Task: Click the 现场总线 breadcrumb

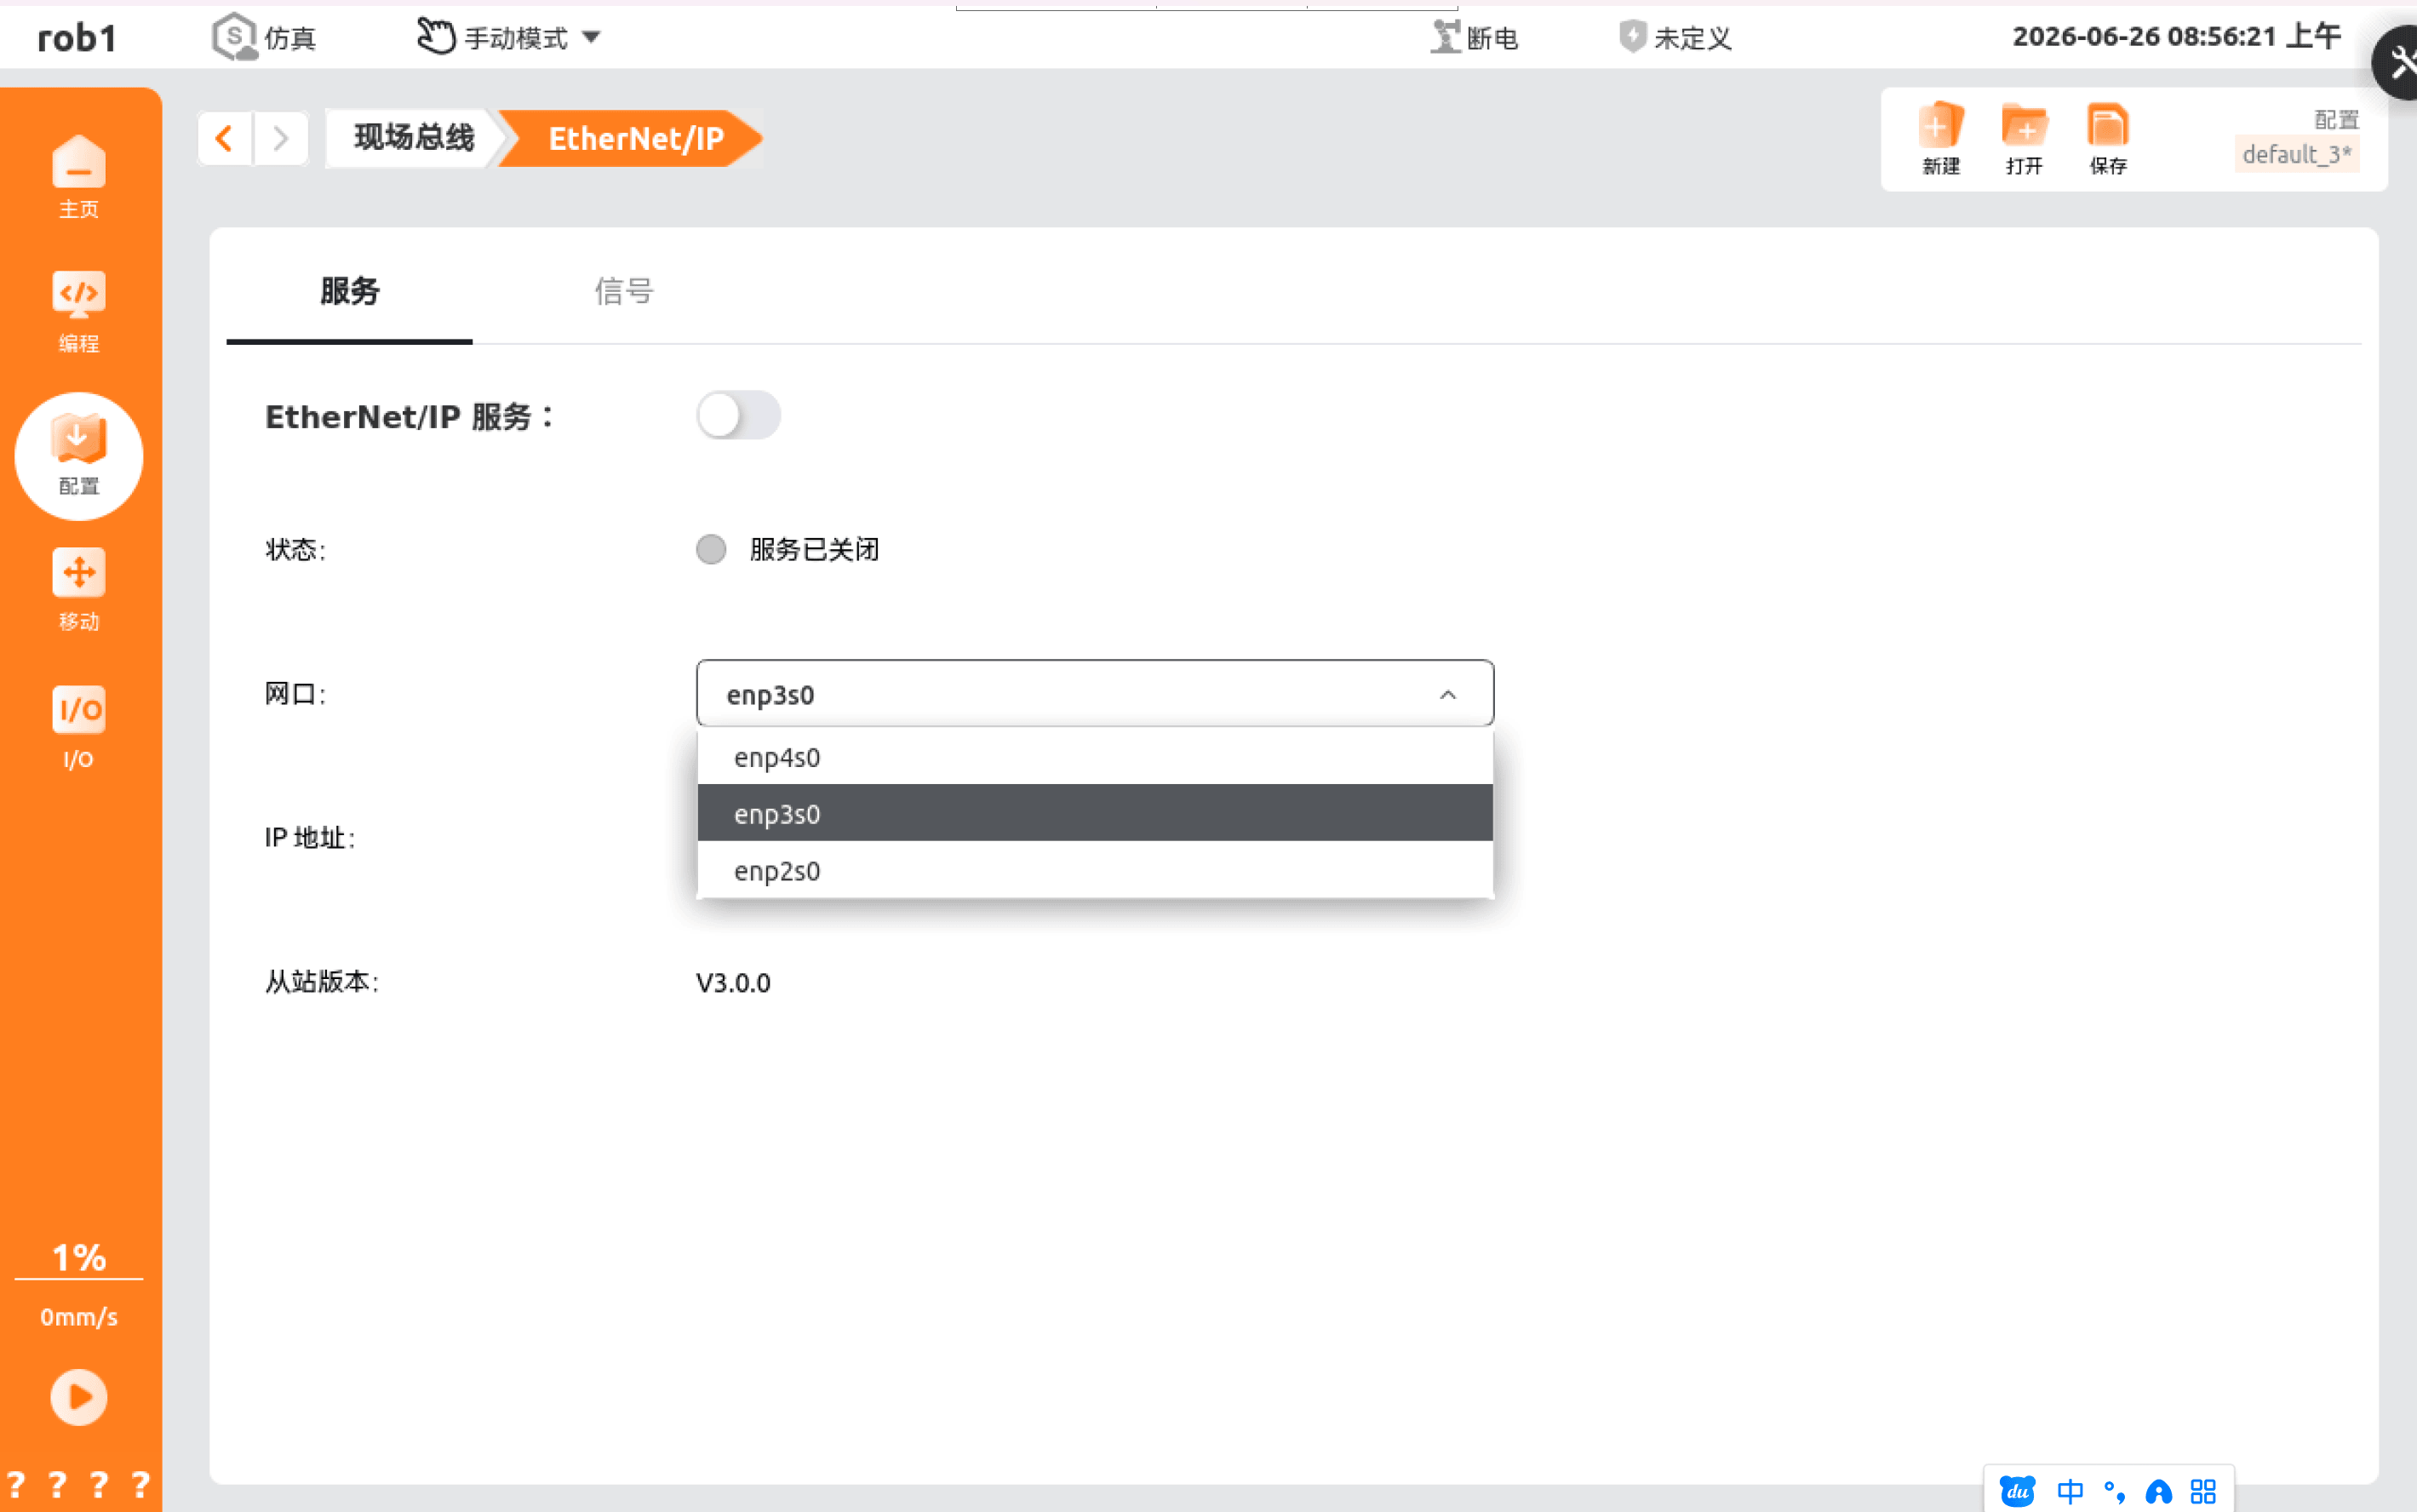Action: tap(413, 137)
